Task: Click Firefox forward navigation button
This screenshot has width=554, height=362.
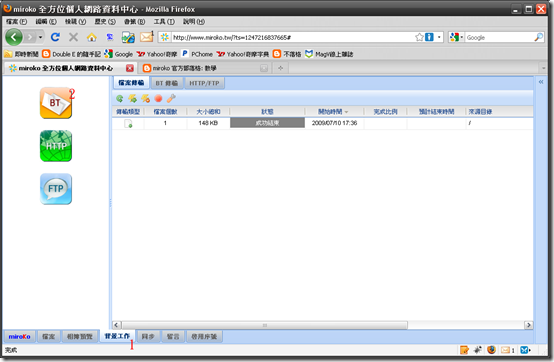Action: point(30,37)
